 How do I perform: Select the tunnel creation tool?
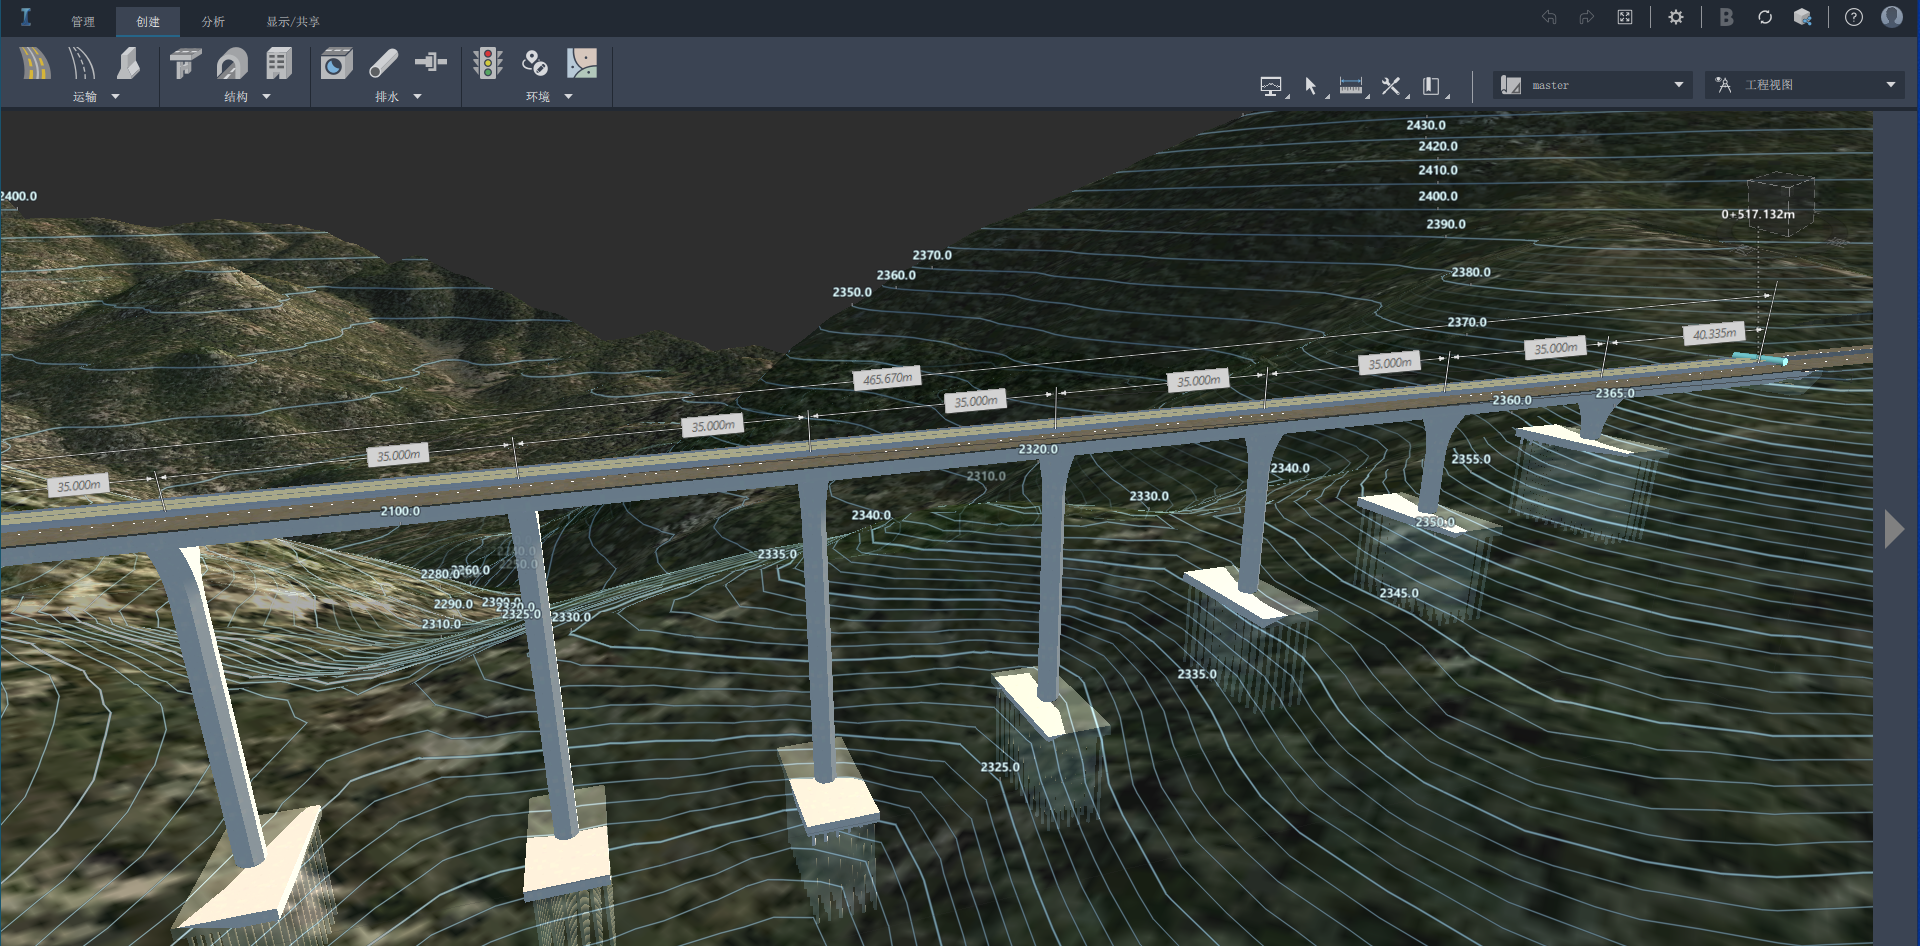tap(232, 64)
